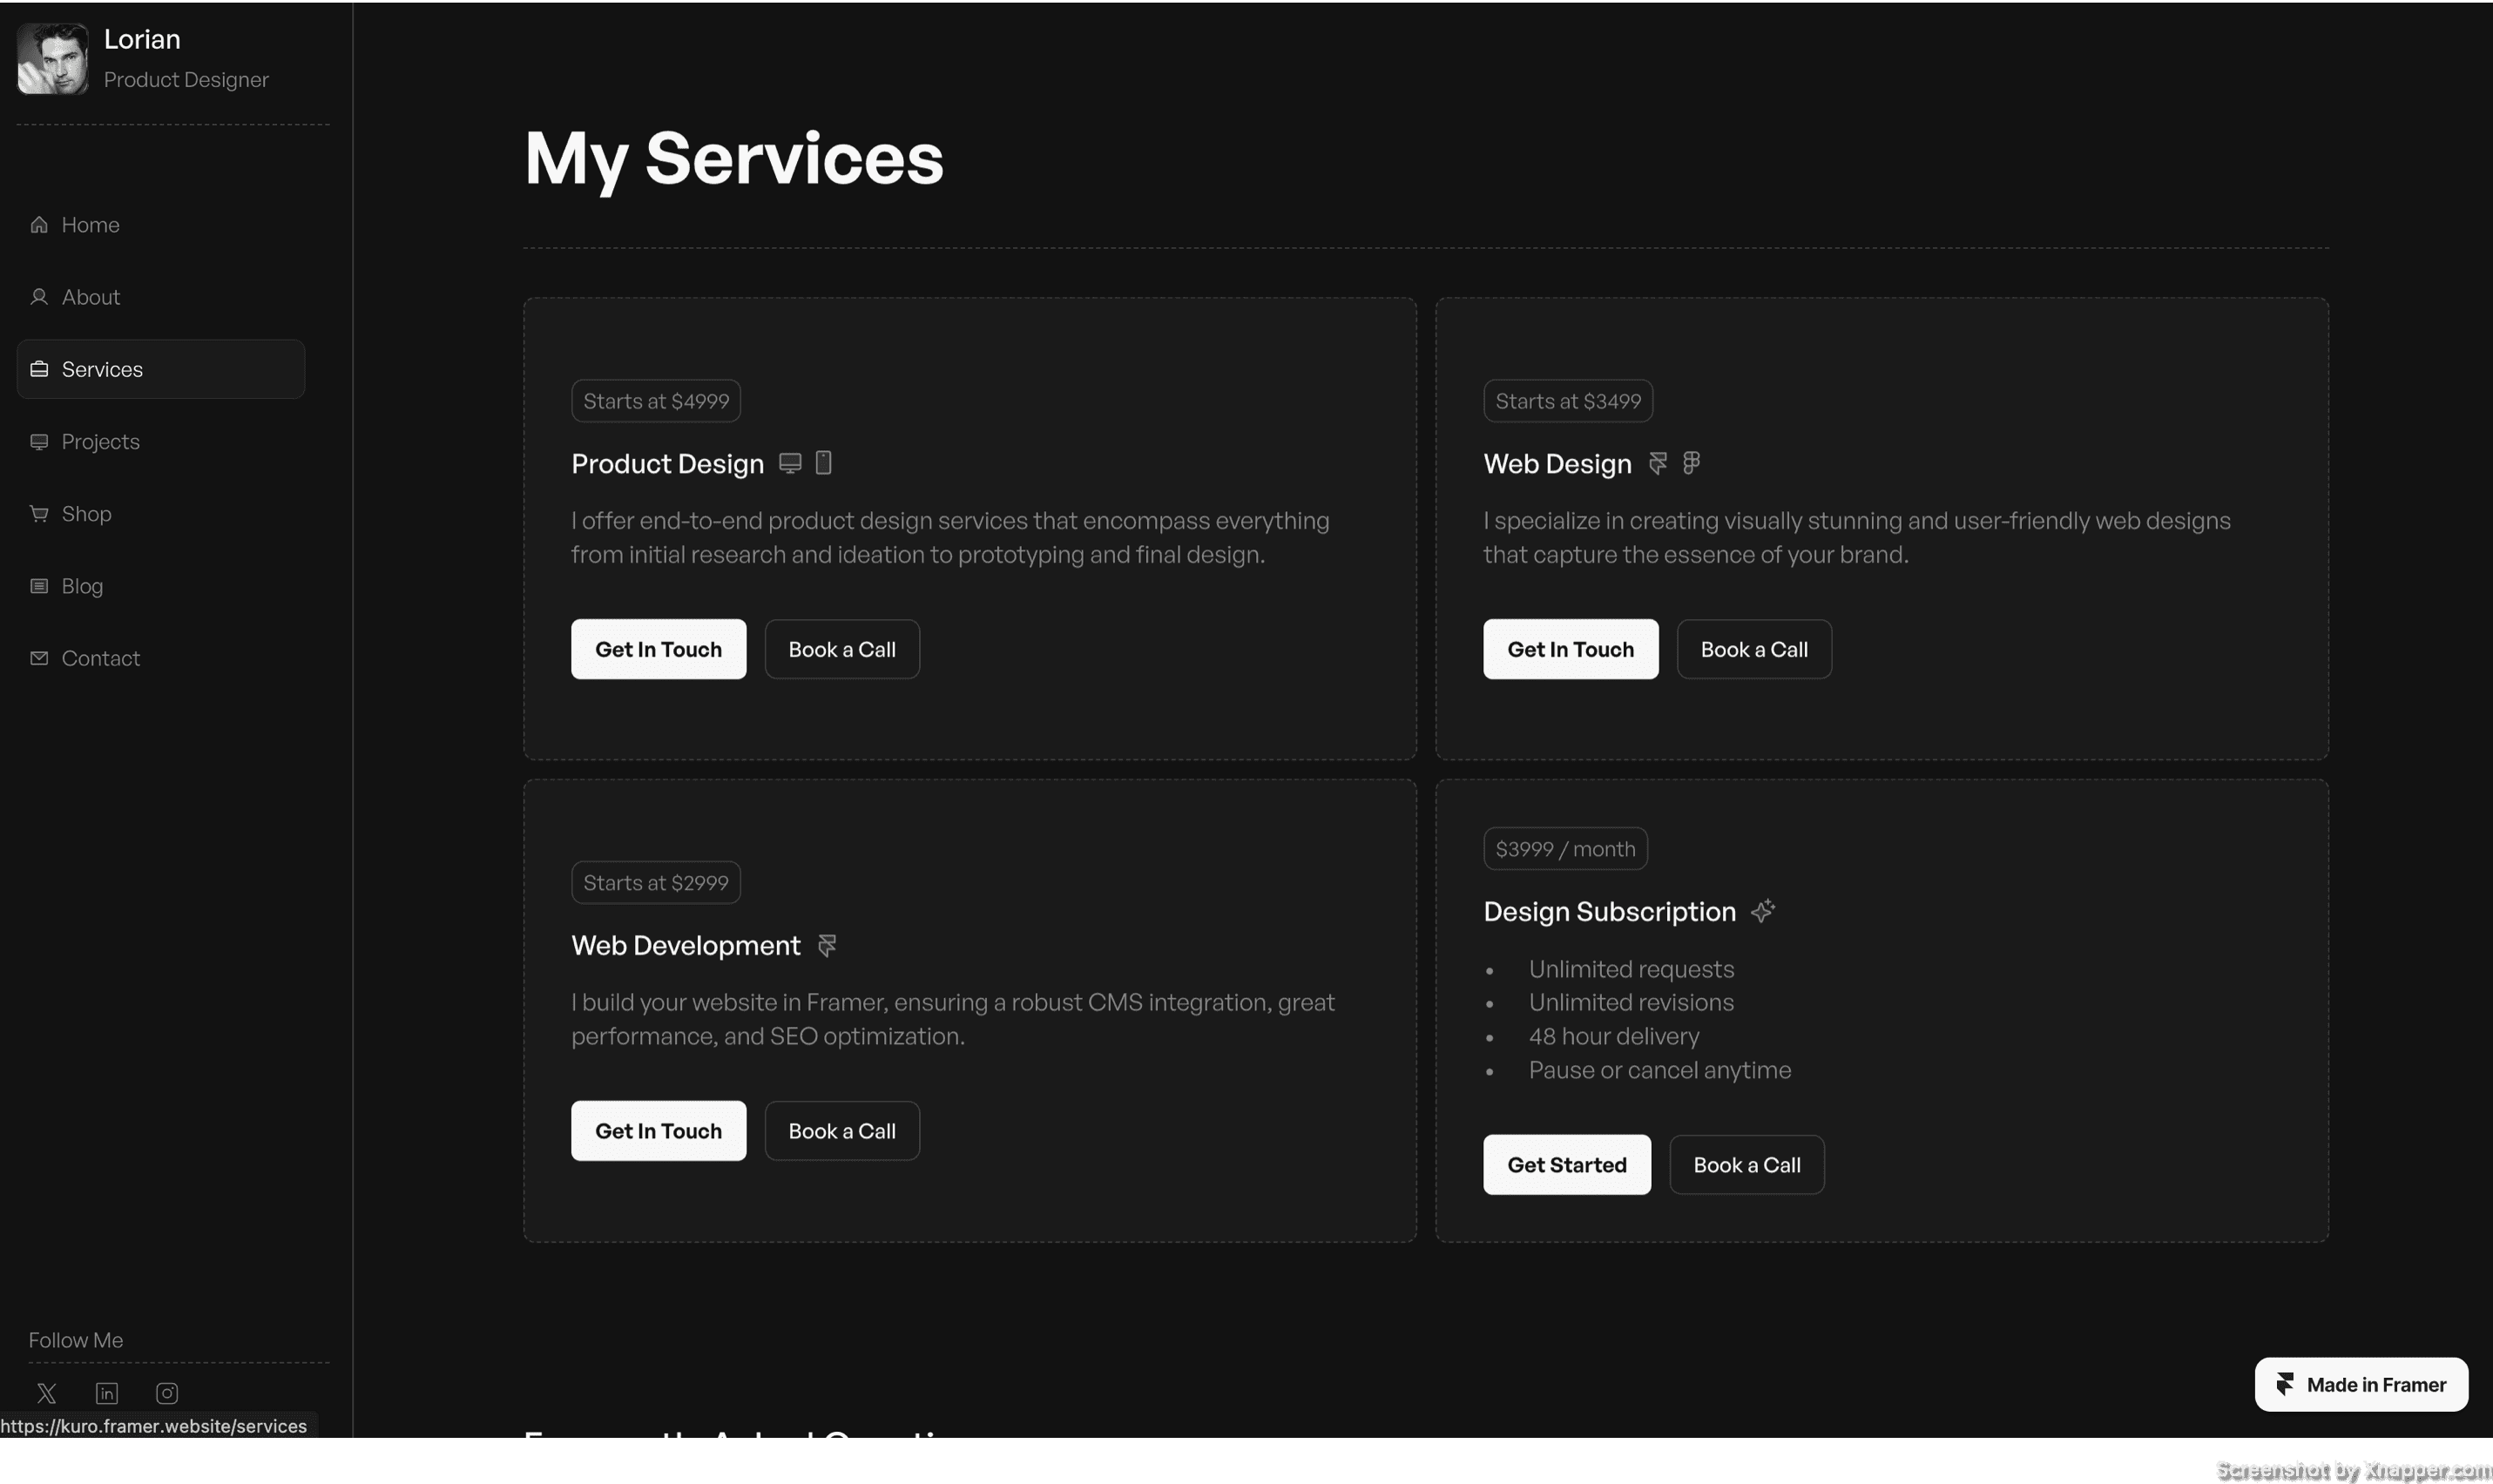Screen dimensions: 2493x1484
Task: Click the desktop monitor icon beside Product Design
Action: pyautogui.click(x=790, y=463)
